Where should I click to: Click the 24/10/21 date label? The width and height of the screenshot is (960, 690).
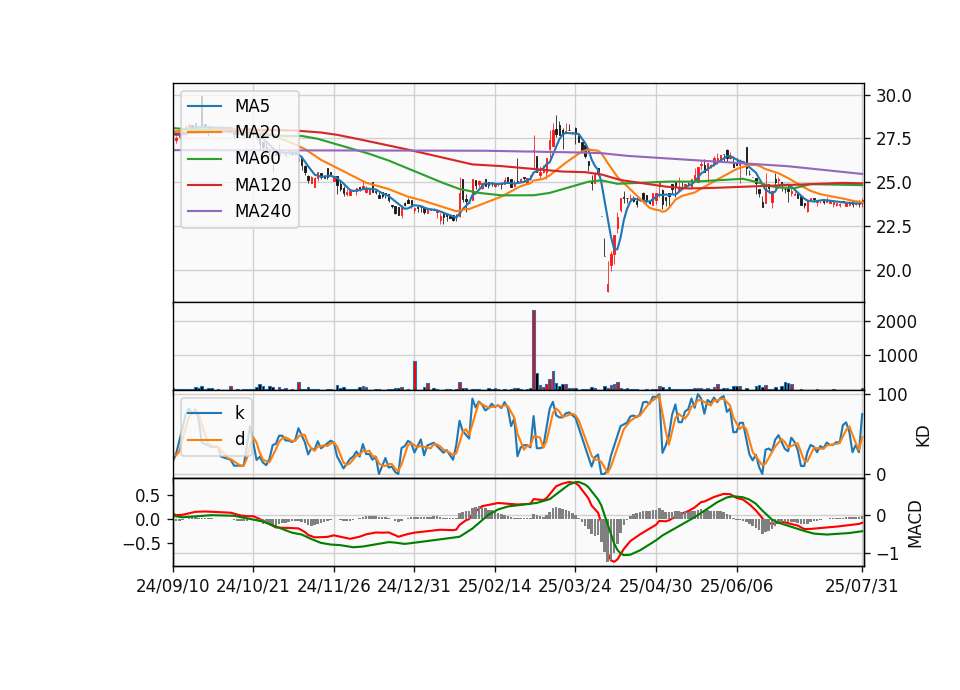(253, 586)
